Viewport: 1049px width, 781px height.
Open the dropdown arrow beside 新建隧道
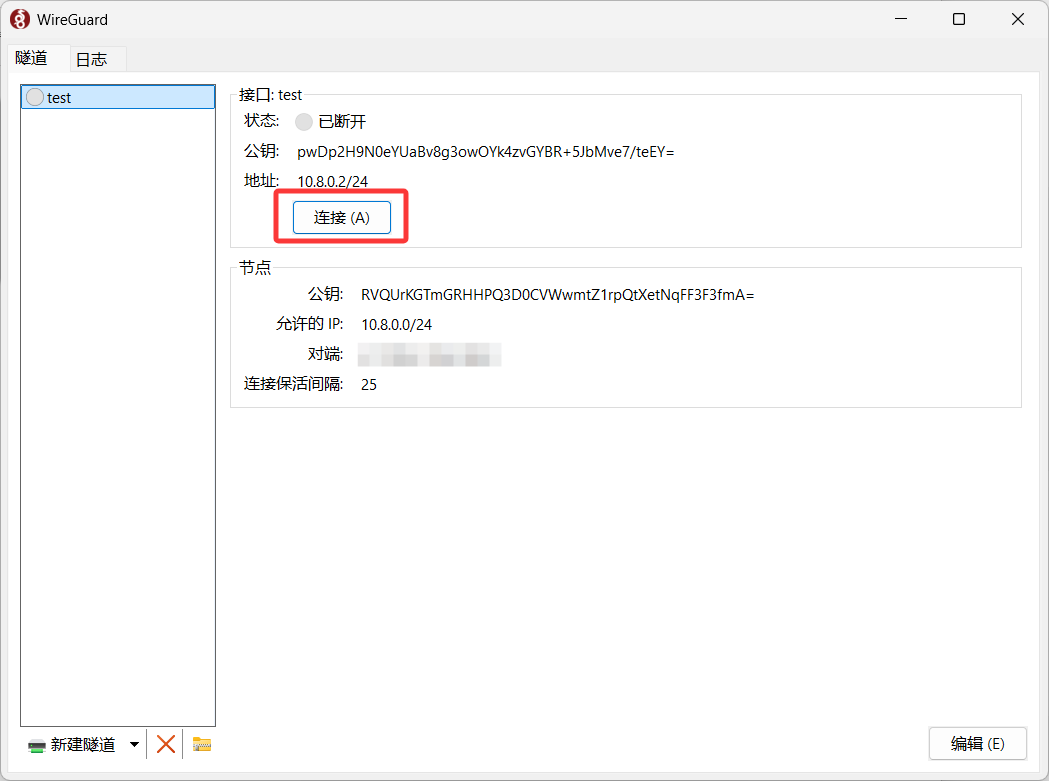[x=134, y=744]
